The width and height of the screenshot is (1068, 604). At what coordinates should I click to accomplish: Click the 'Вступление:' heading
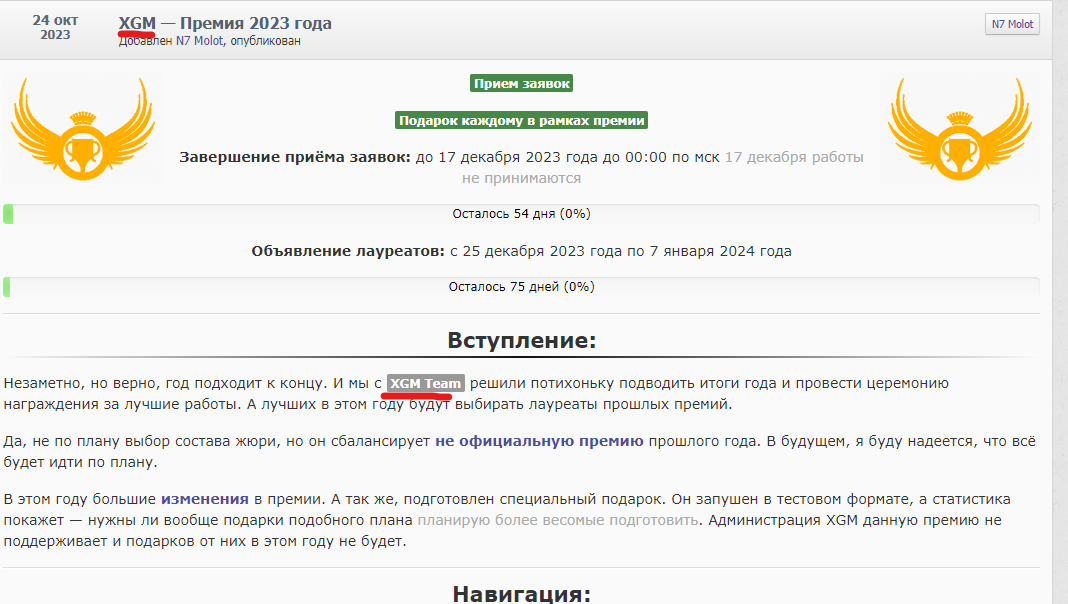click(521, 340)
